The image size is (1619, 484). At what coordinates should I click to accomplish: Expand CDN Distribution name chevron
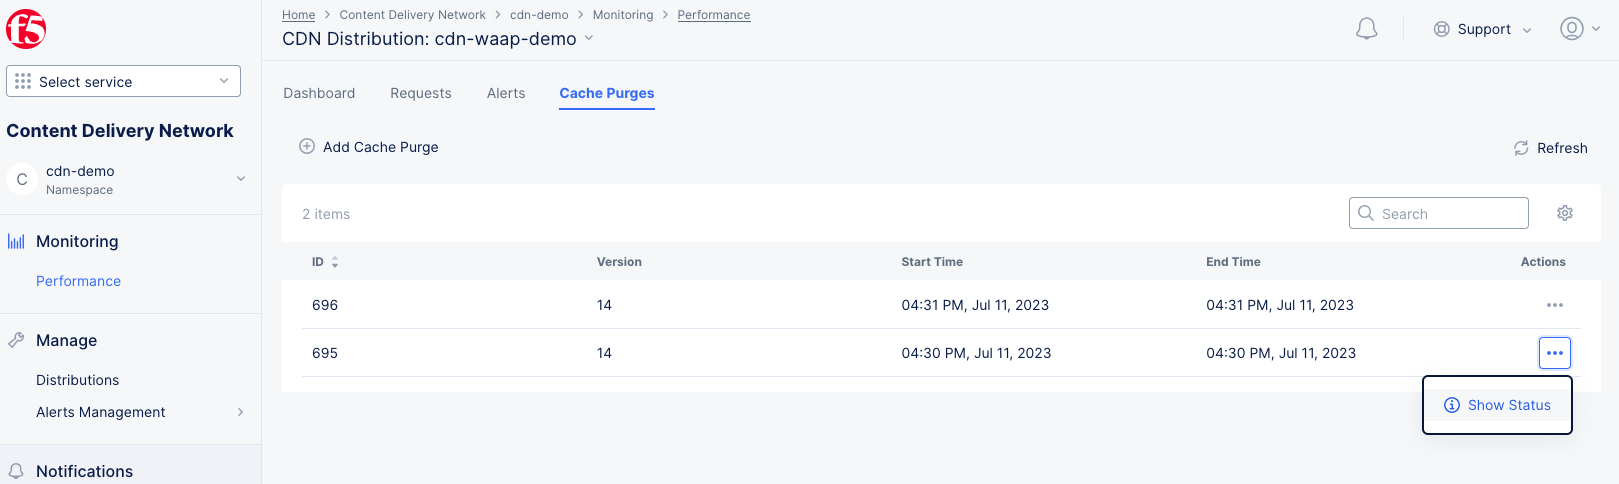pos(589,38)
